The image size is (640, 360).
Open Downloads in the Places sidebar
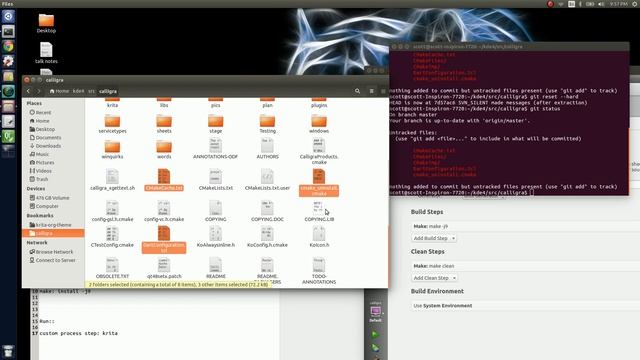click(45, 146)
